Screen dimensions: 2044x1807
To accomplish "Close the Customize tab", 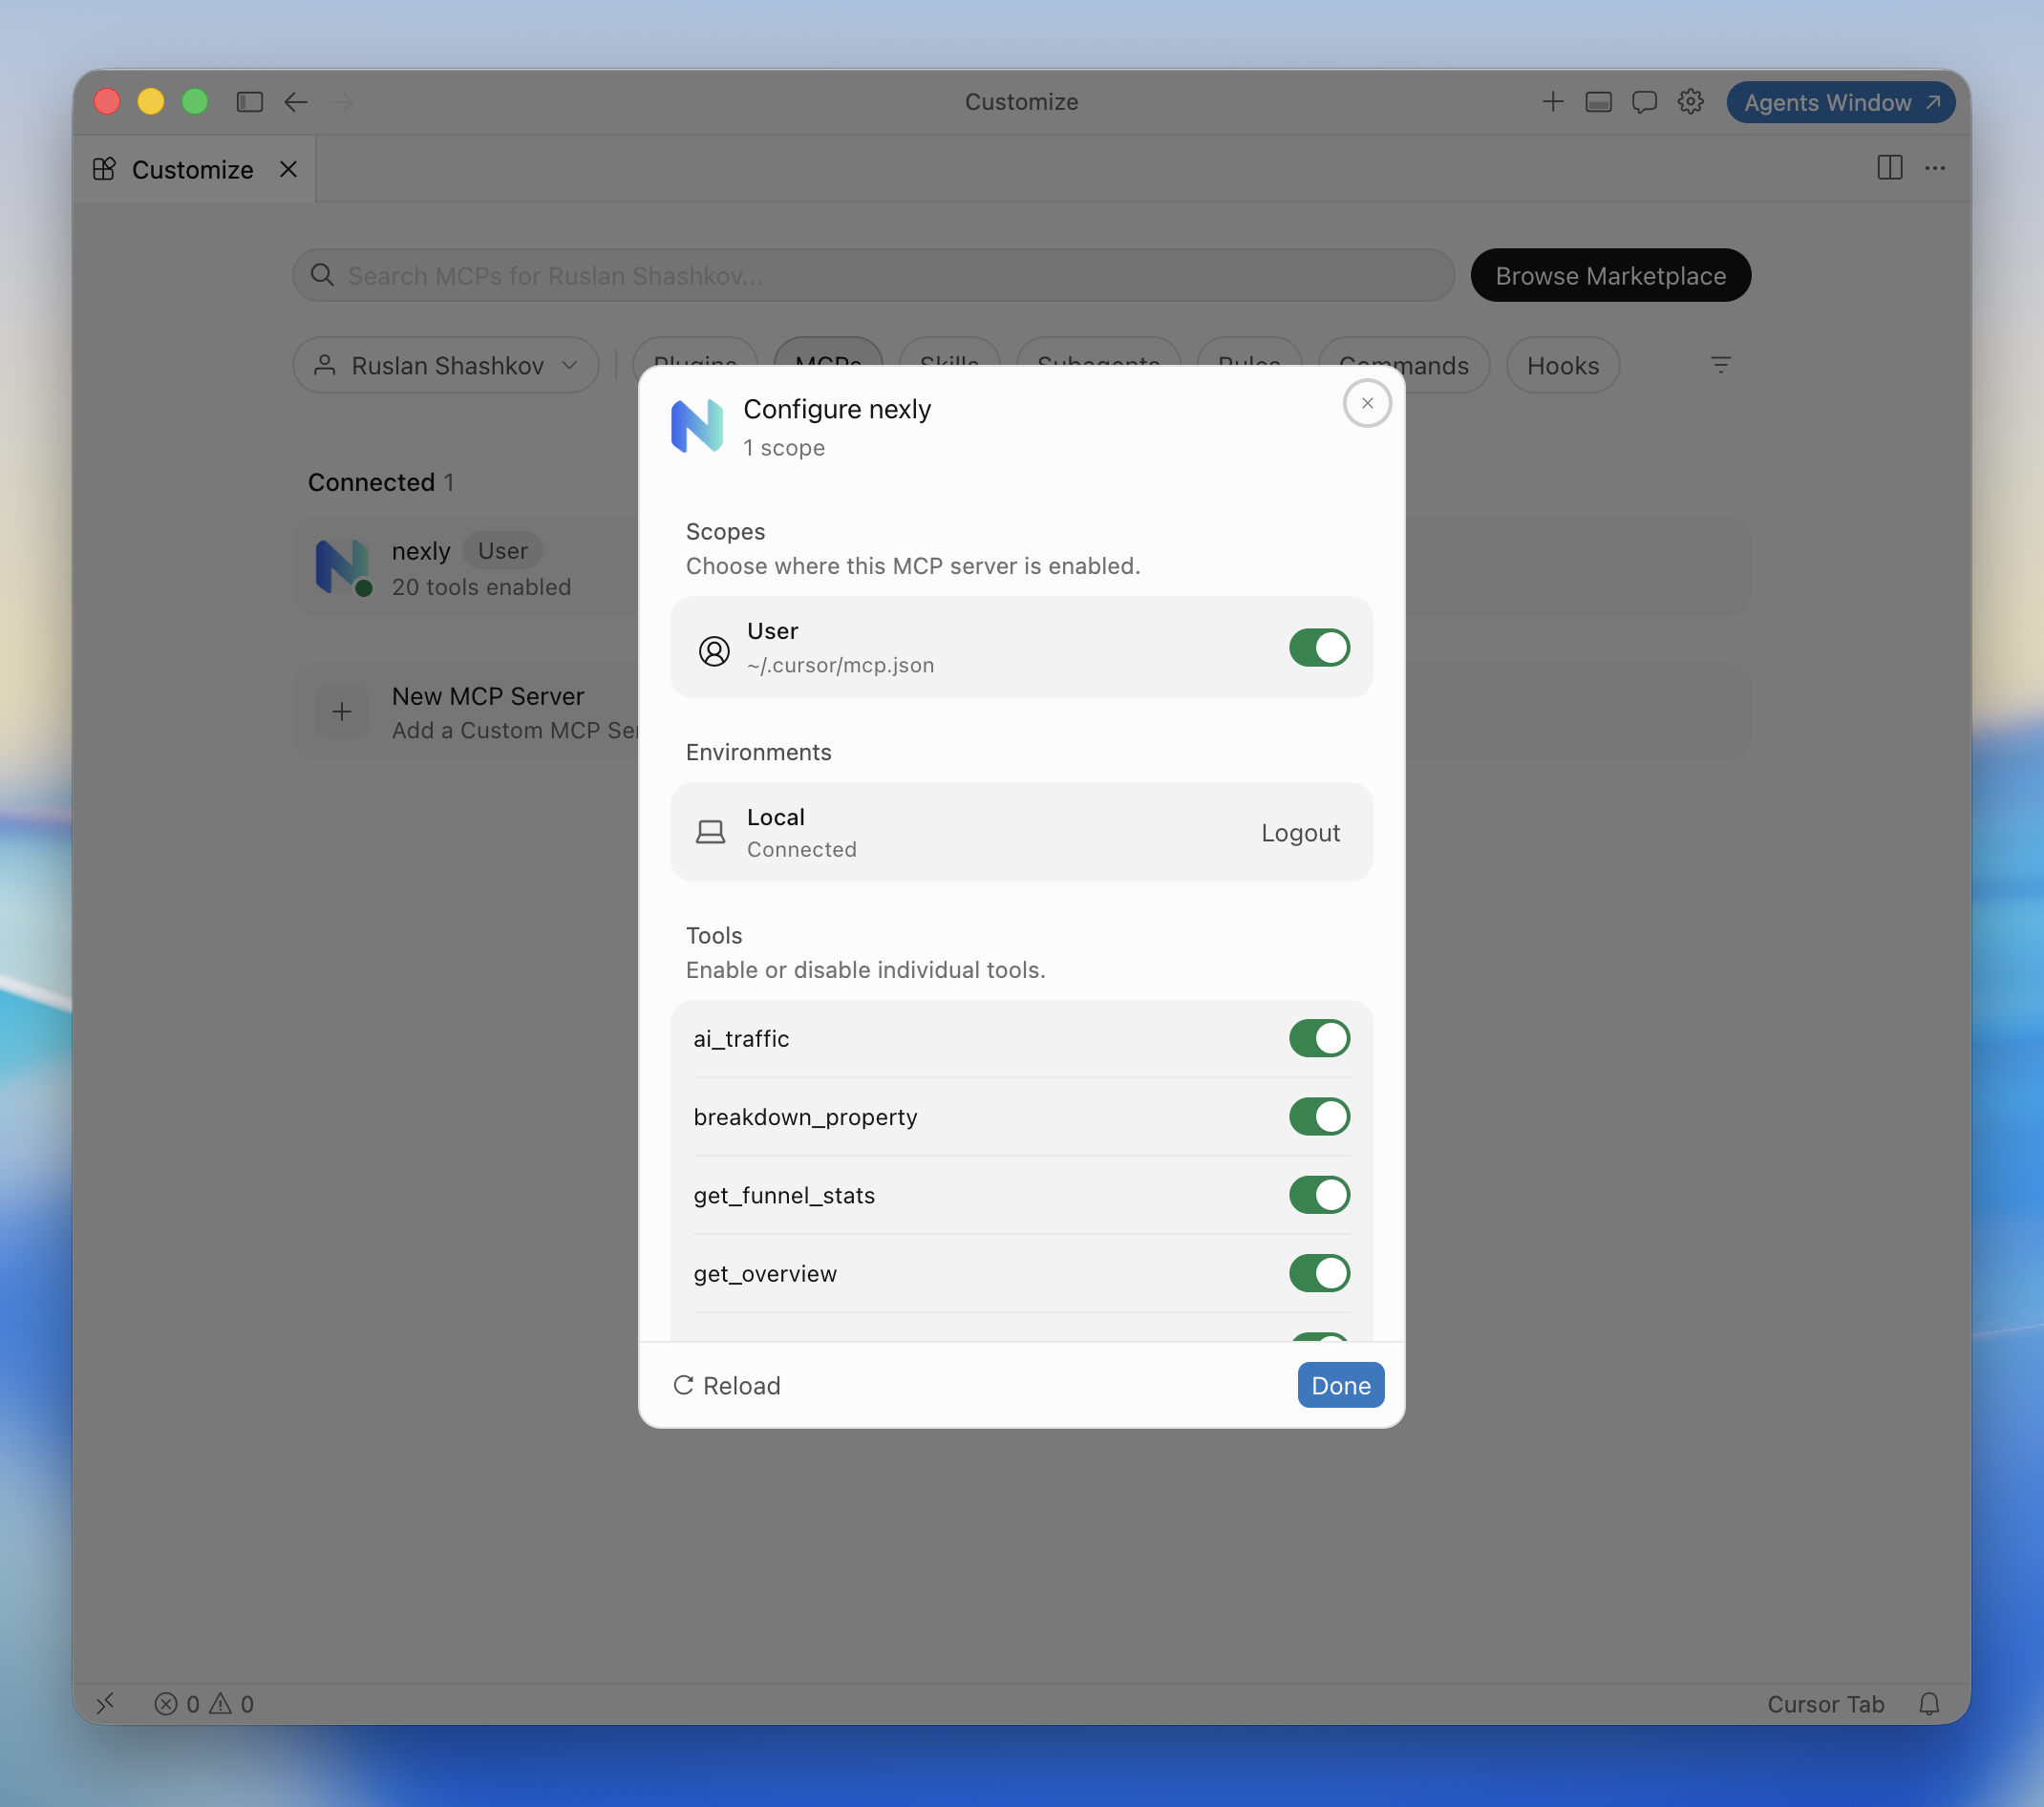I will pyautogui.click(x=288, y=169).
